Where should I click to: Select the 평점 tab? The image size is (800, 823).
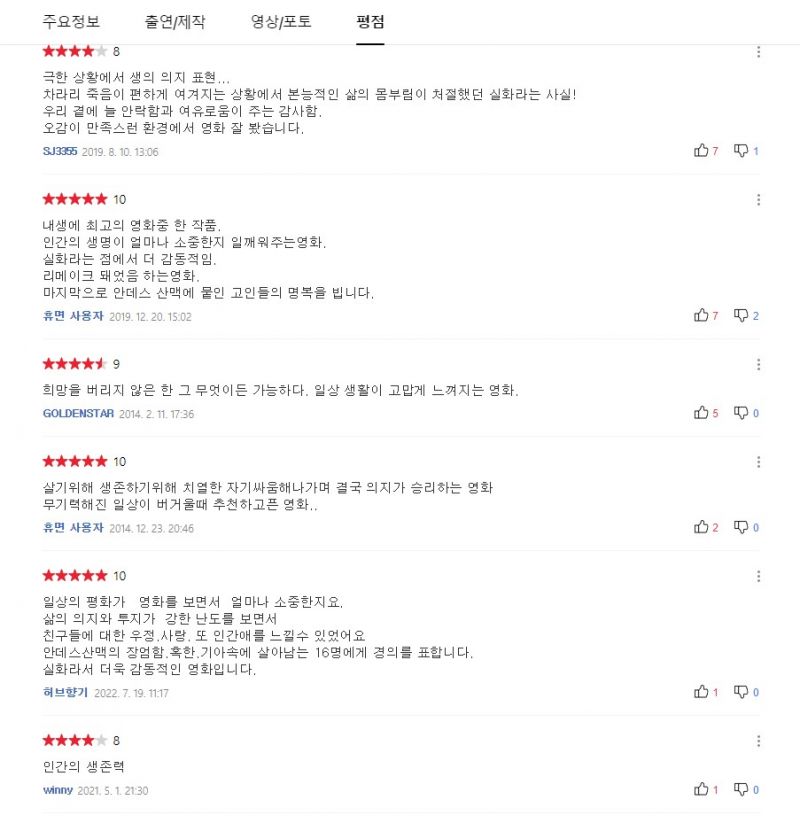click(x=370, y=22)
